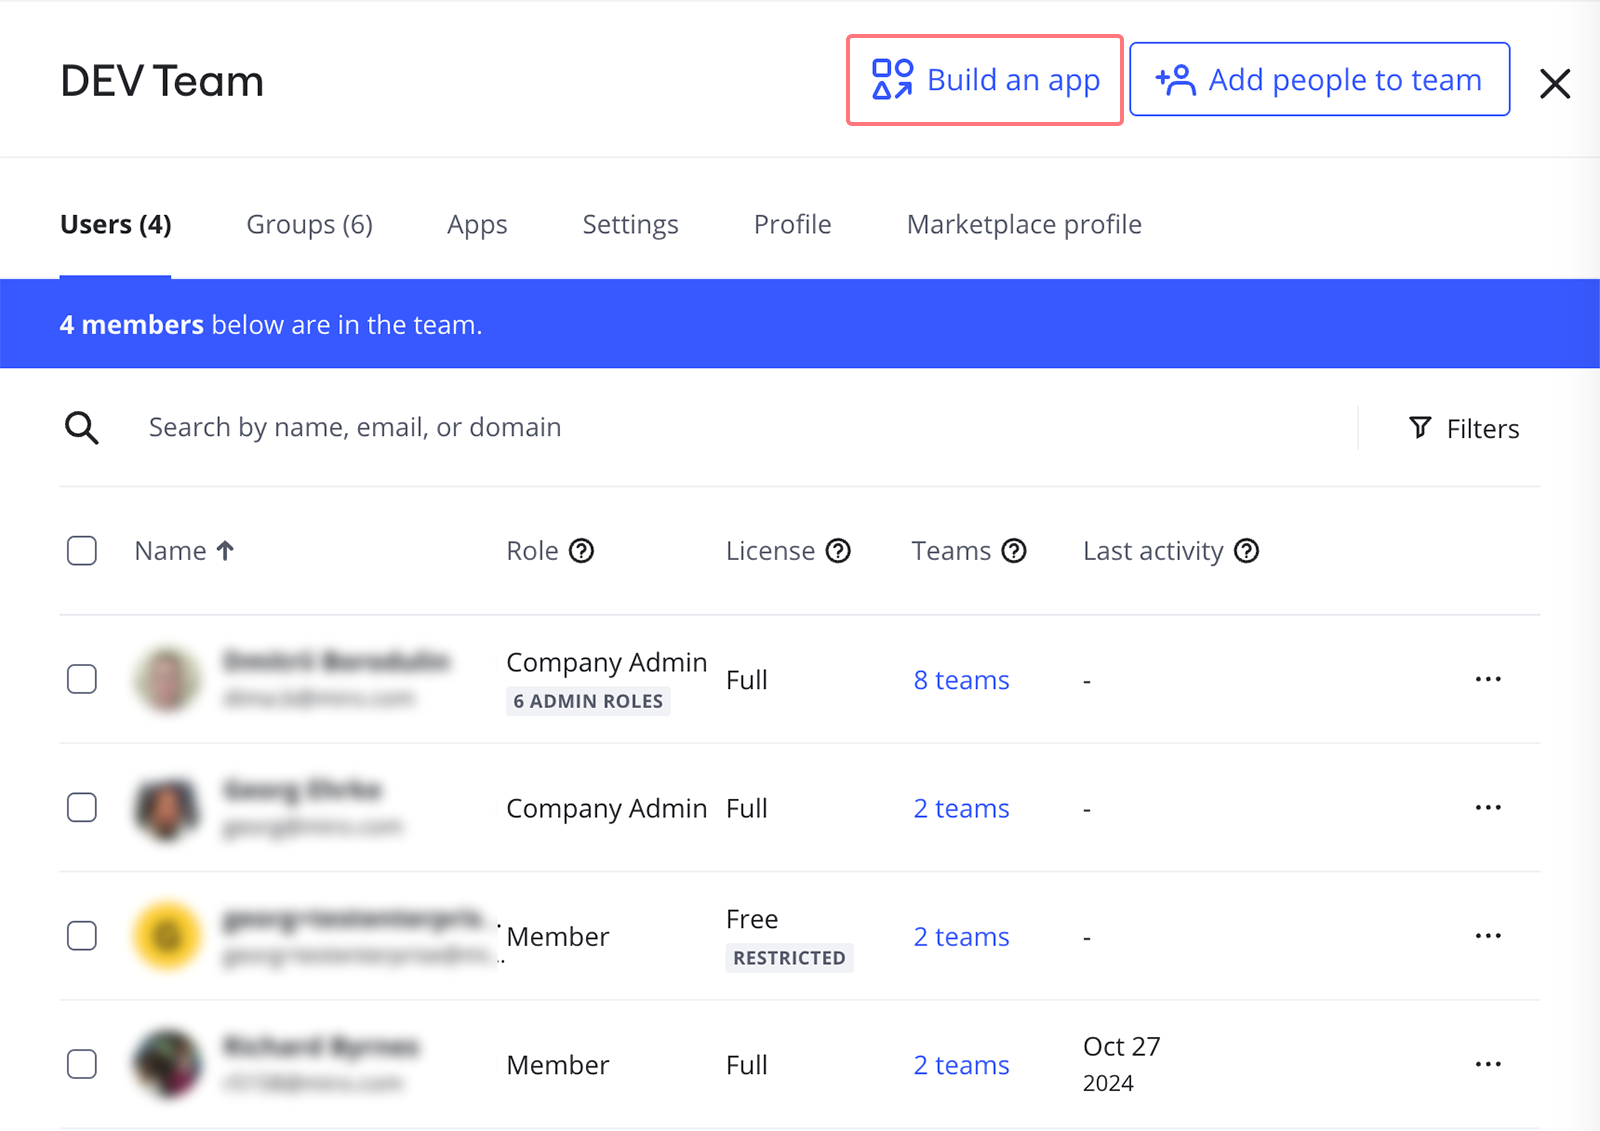Open the three-dot menu for restricted member
This screenshot has height=1131, width=1600.
[1488, 936]
